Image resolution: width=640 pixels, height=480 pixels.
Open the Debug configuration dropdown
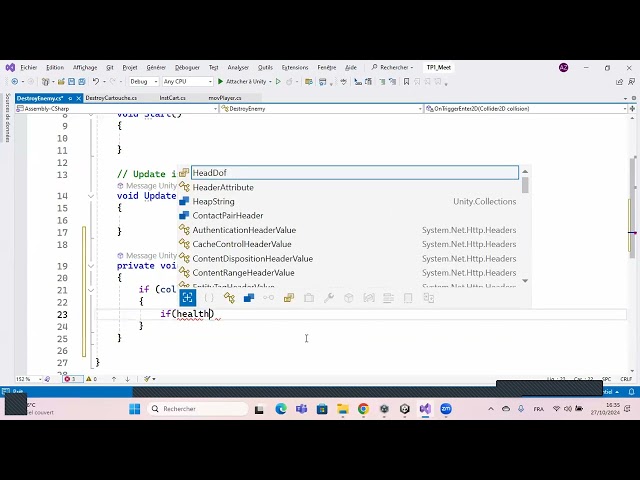(144, 82)
